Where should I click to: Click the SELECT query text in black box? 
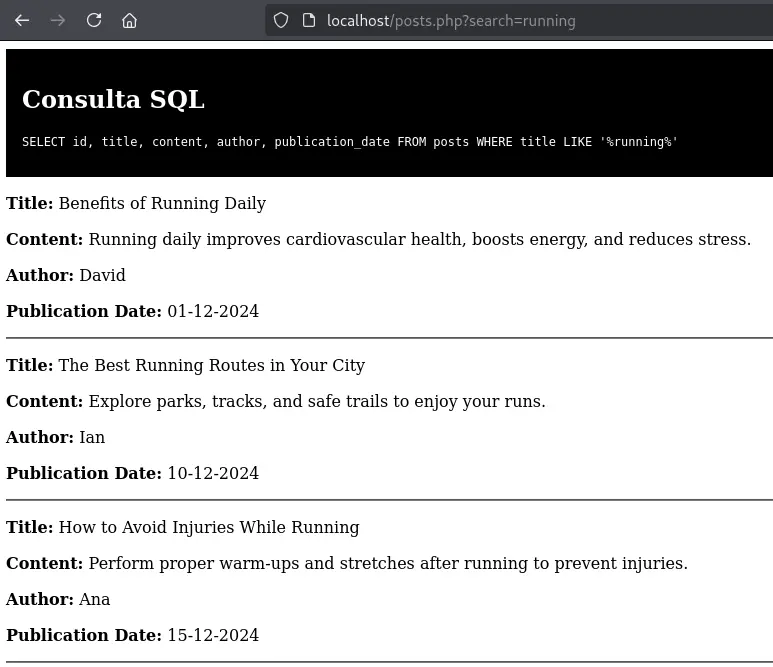click(x=350, y=142)
